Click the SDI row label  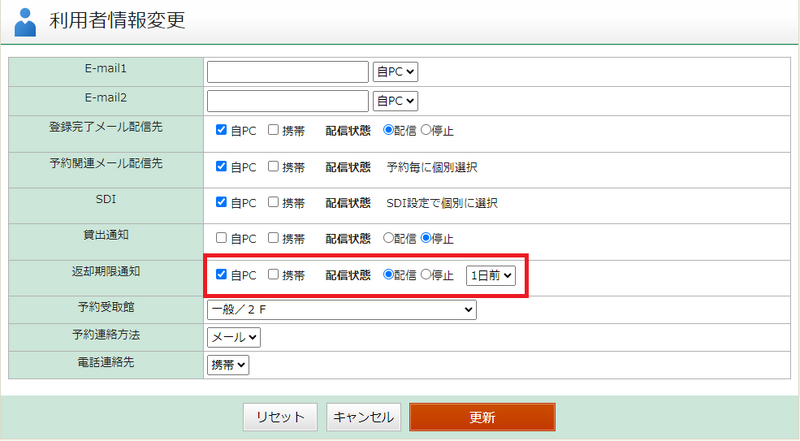coord(106,199)
